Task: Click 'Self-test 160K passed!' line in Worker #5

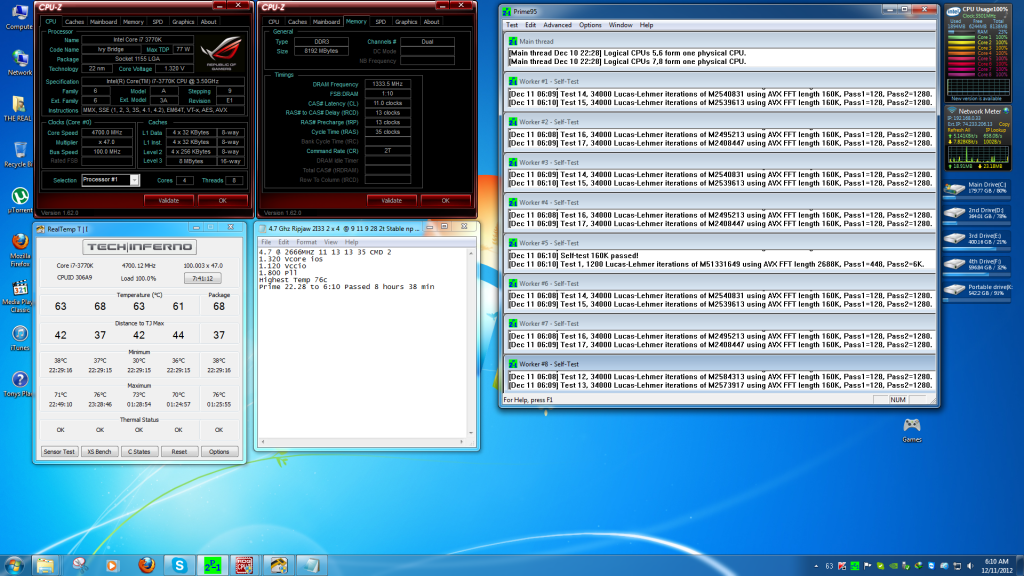Action: pos(573,255)
